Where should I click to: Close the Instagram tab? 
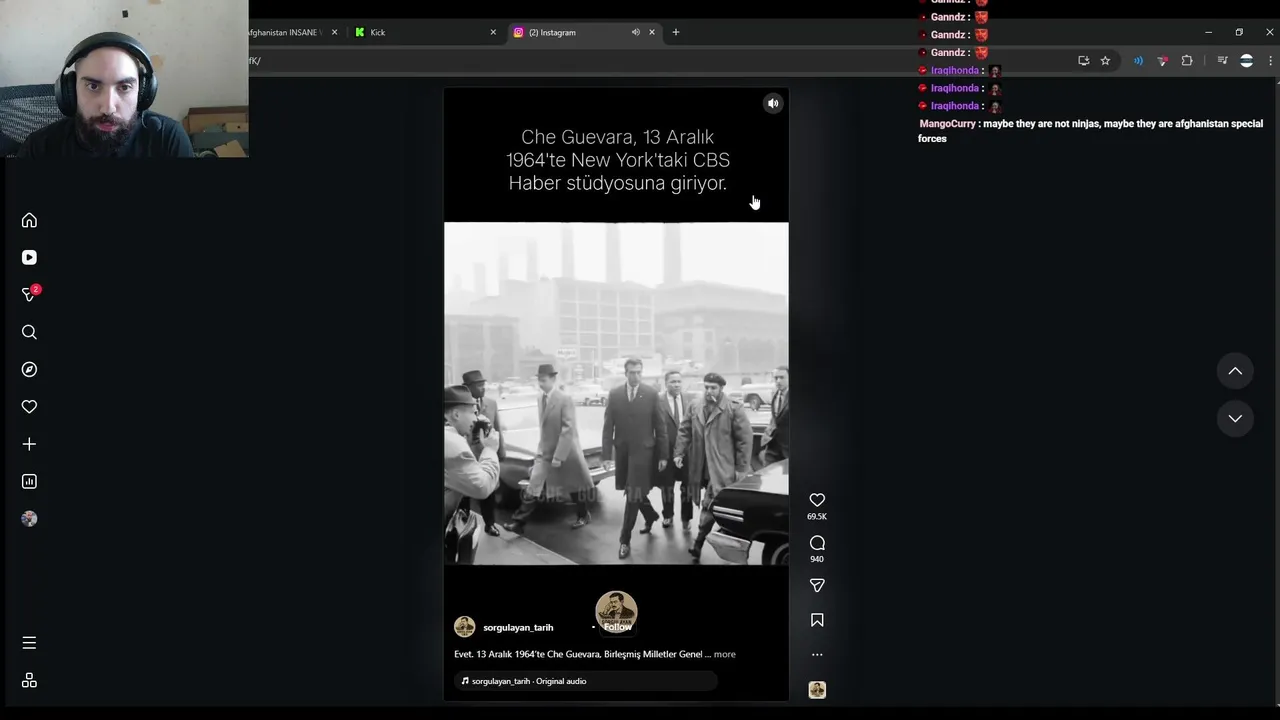tap(652, 32)
